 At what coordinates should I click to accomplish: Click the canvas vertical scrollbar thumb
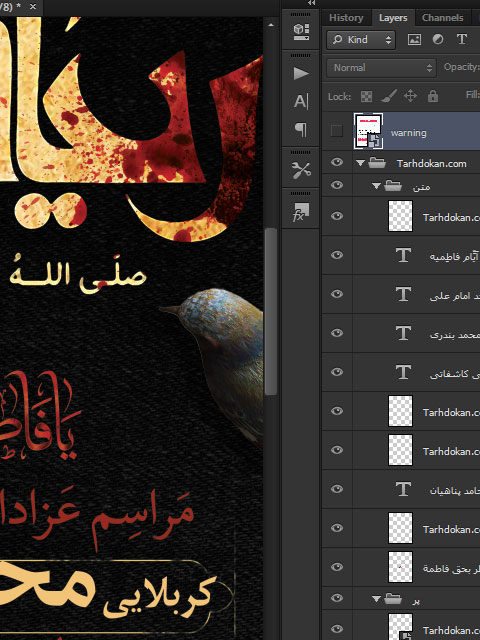271,311
